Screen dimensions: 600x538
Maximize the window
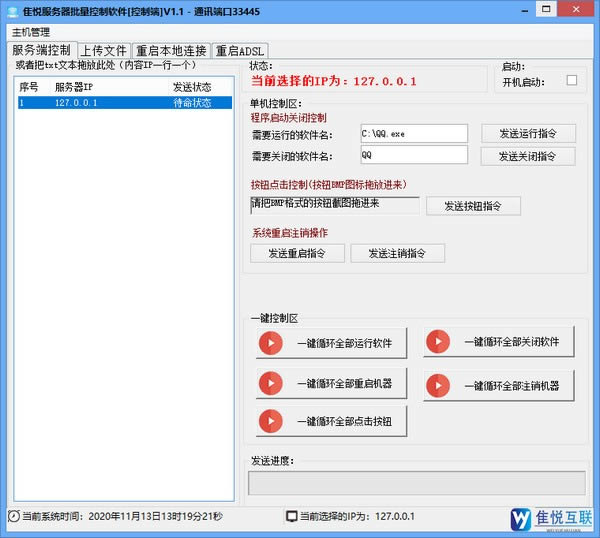click(x=546, y=9)
